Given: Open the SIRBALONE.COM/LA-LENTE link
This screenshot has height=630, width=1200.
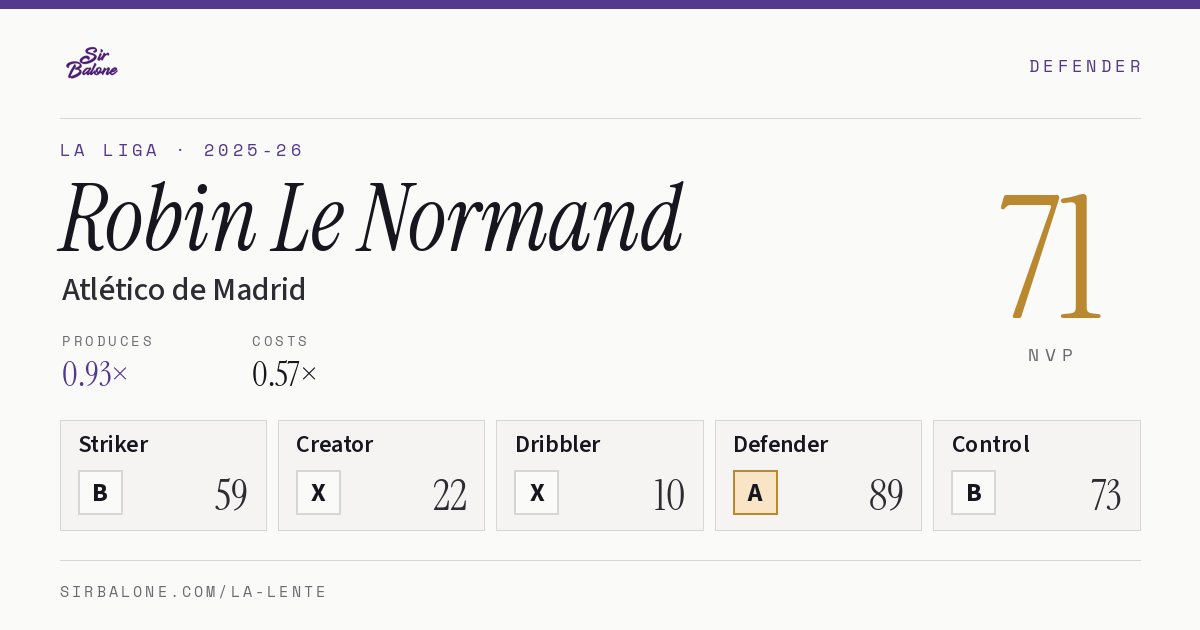Looking at the screenshot, I should [193, 592].
